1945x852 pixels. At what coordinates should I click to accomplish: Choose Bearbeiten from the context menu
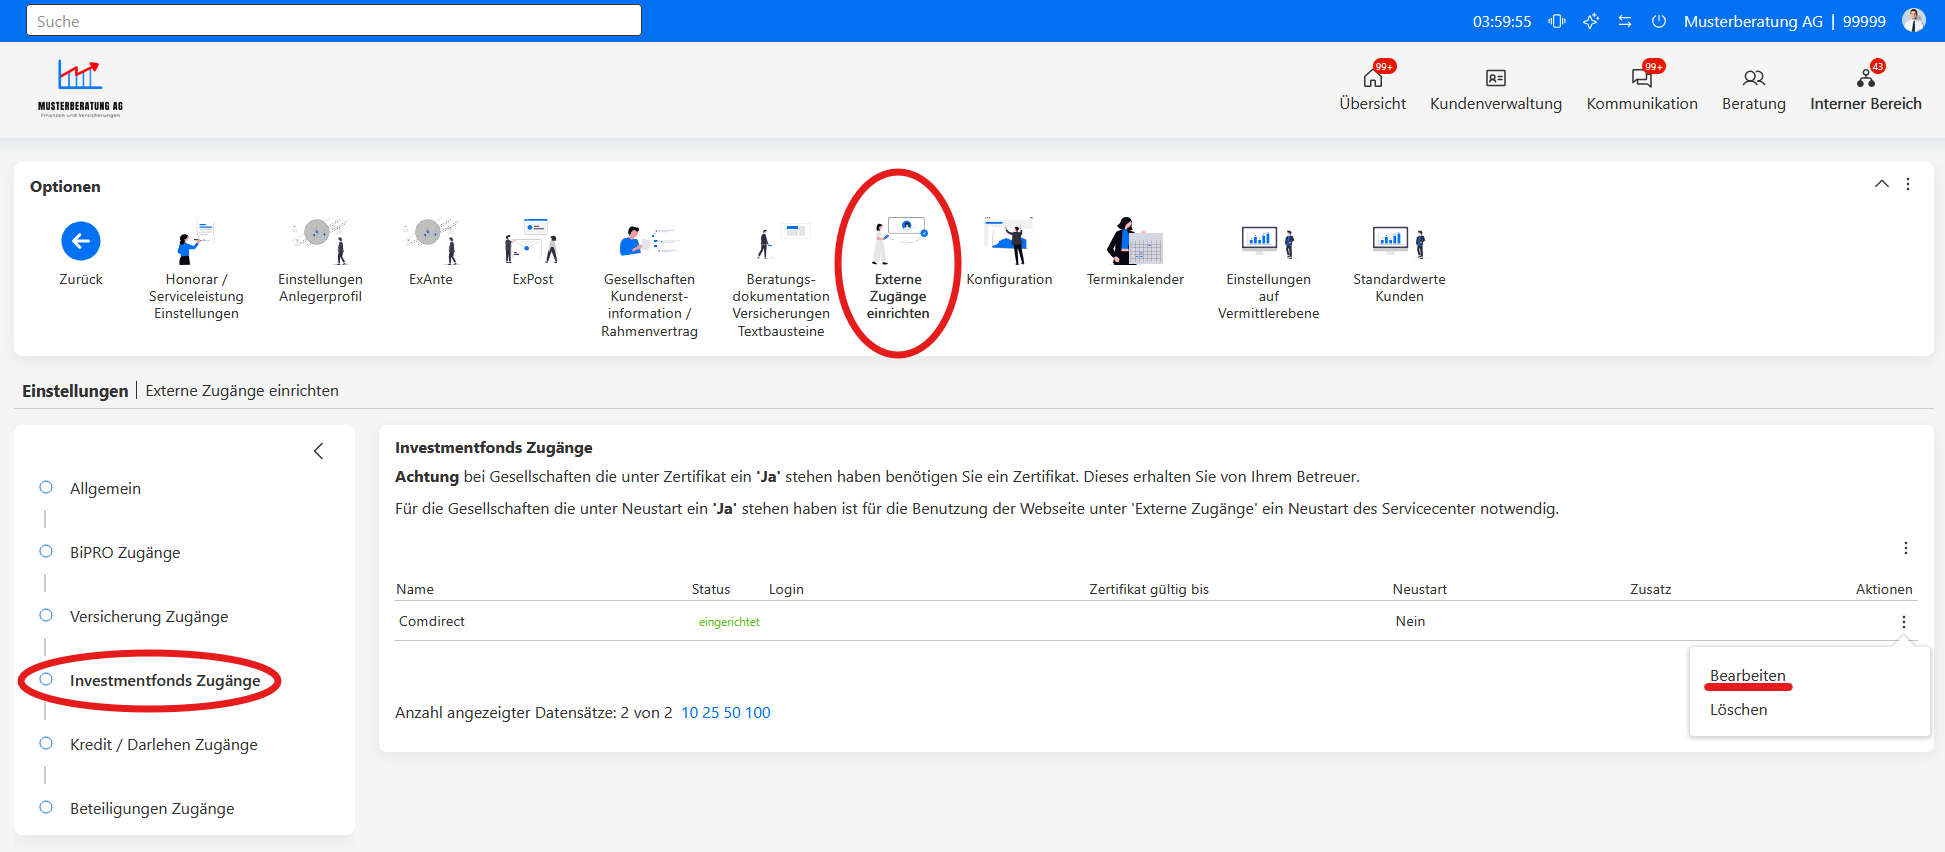tap(1748, 676)
